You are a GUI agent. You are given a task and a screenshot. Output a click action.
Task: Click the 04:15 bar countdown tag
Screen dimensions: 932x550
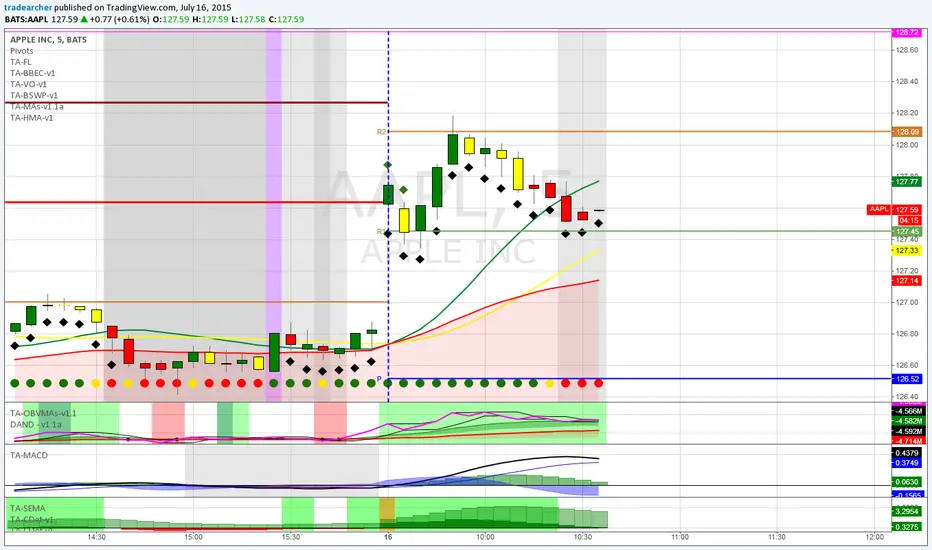click(x=907, y=221)
